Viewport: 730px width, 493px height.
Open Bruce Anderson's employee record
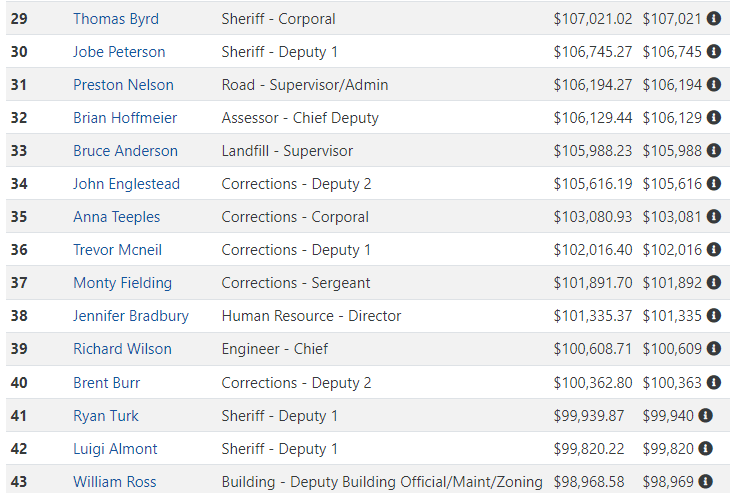click(125, 151)
